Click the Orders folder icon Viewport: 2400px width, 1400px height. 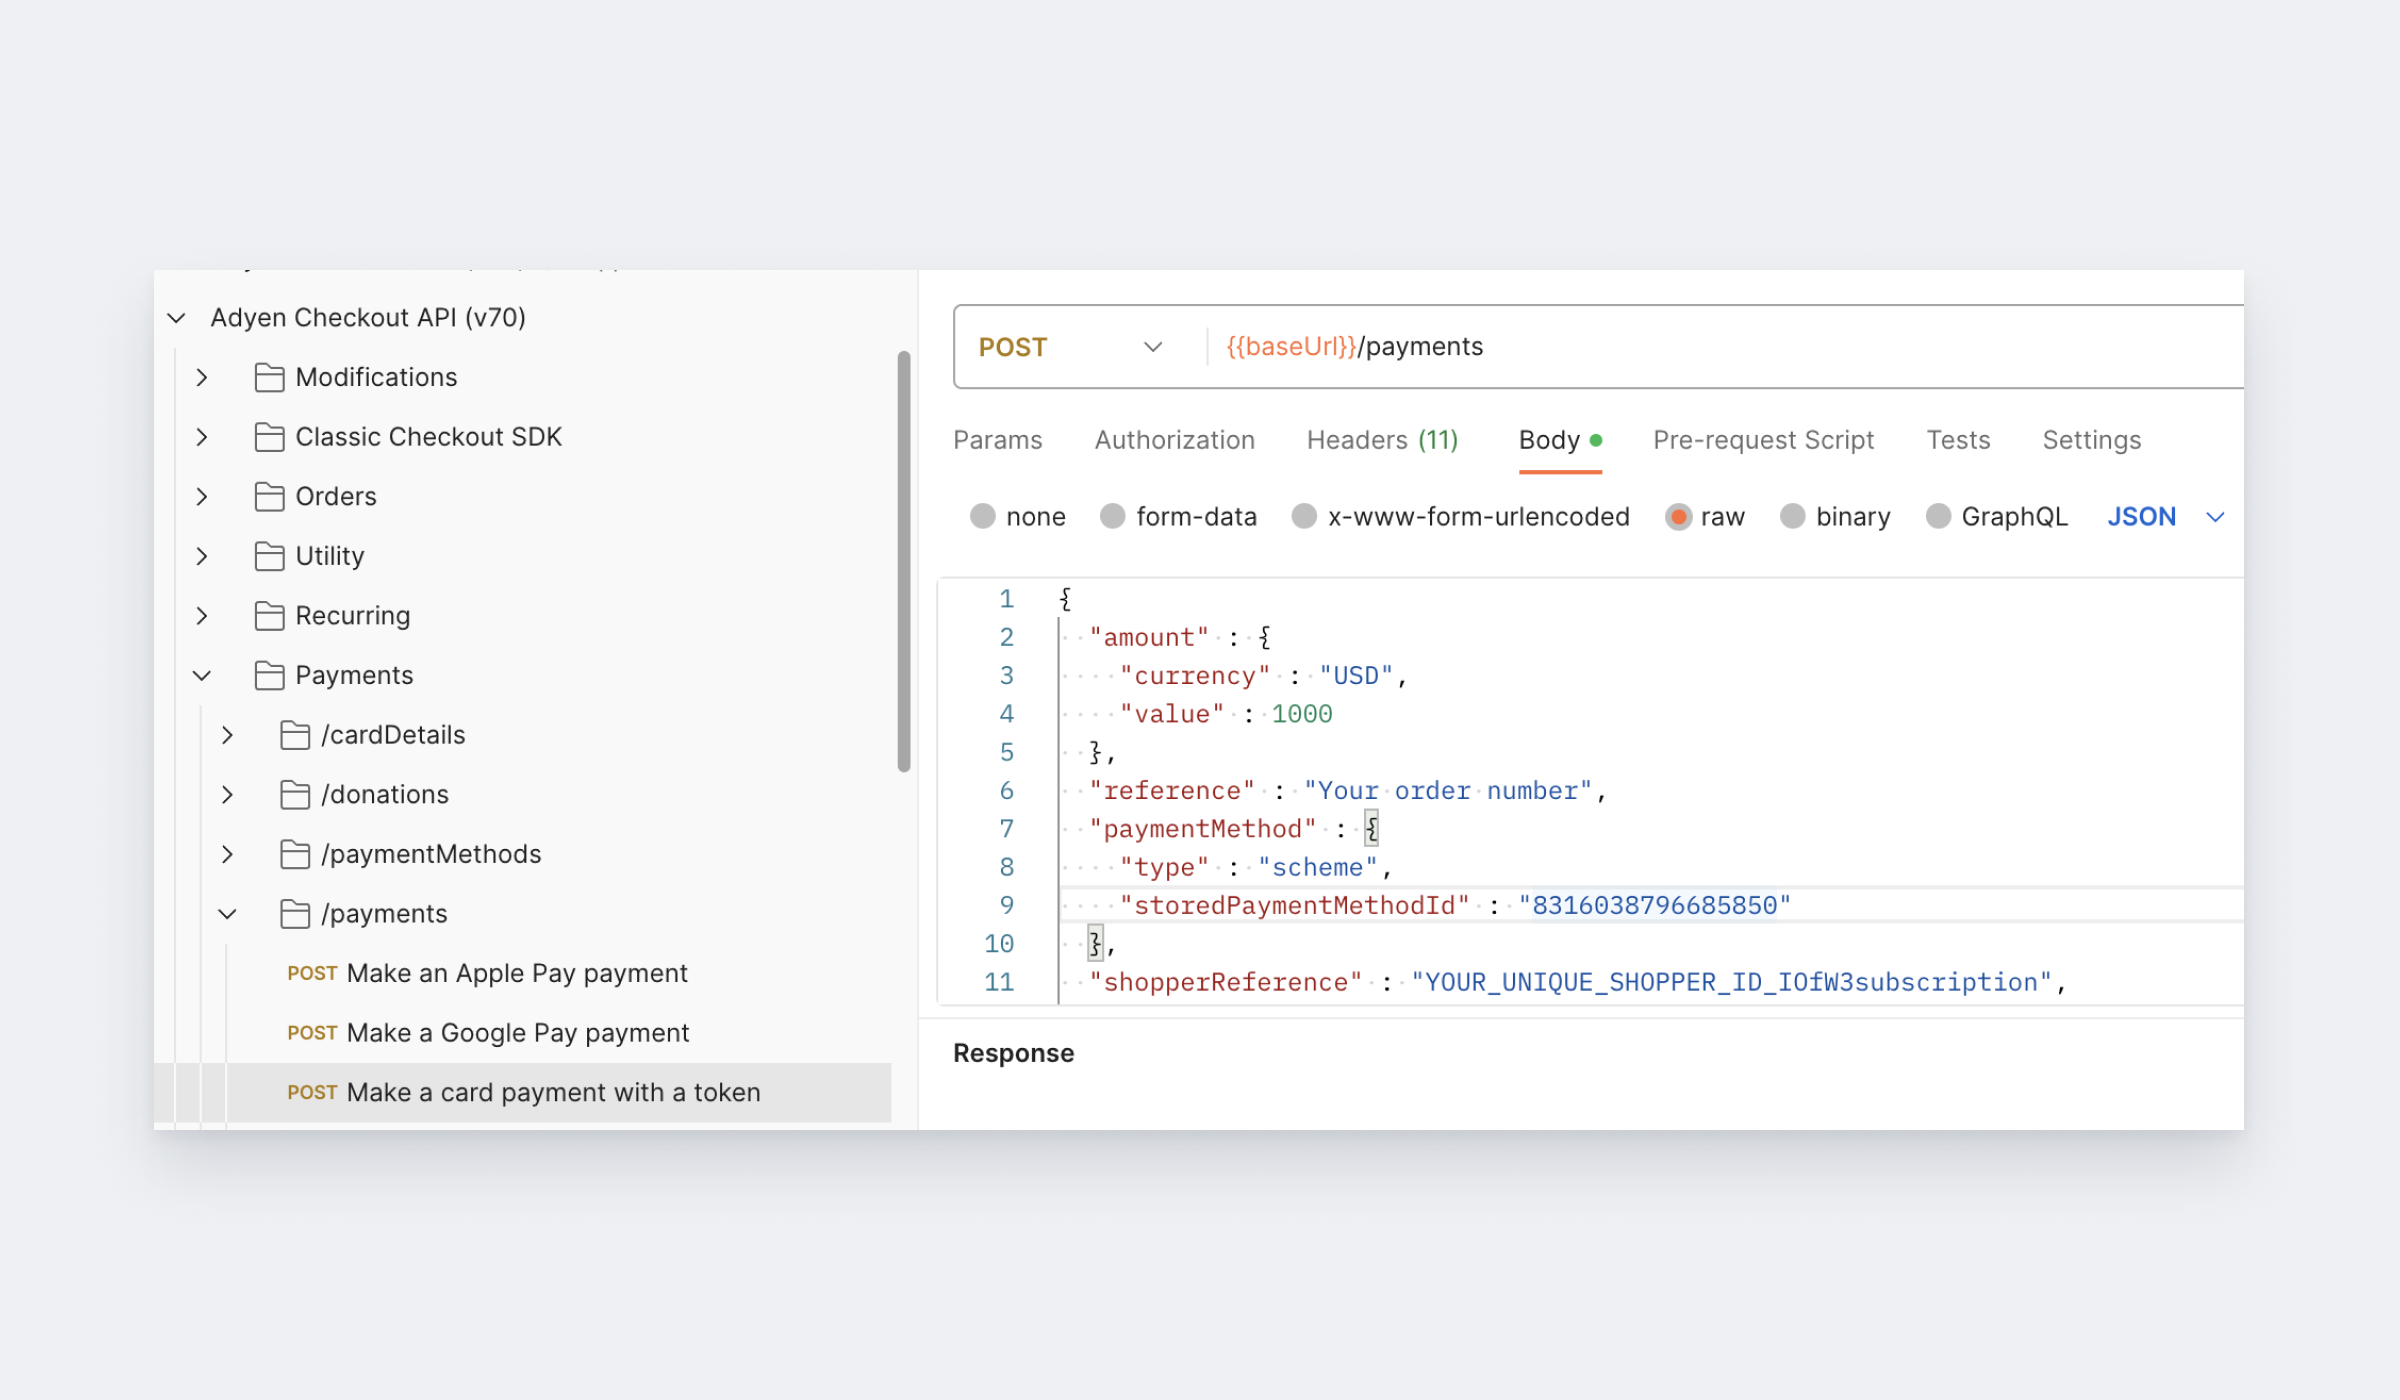click(x=269, y=496)
